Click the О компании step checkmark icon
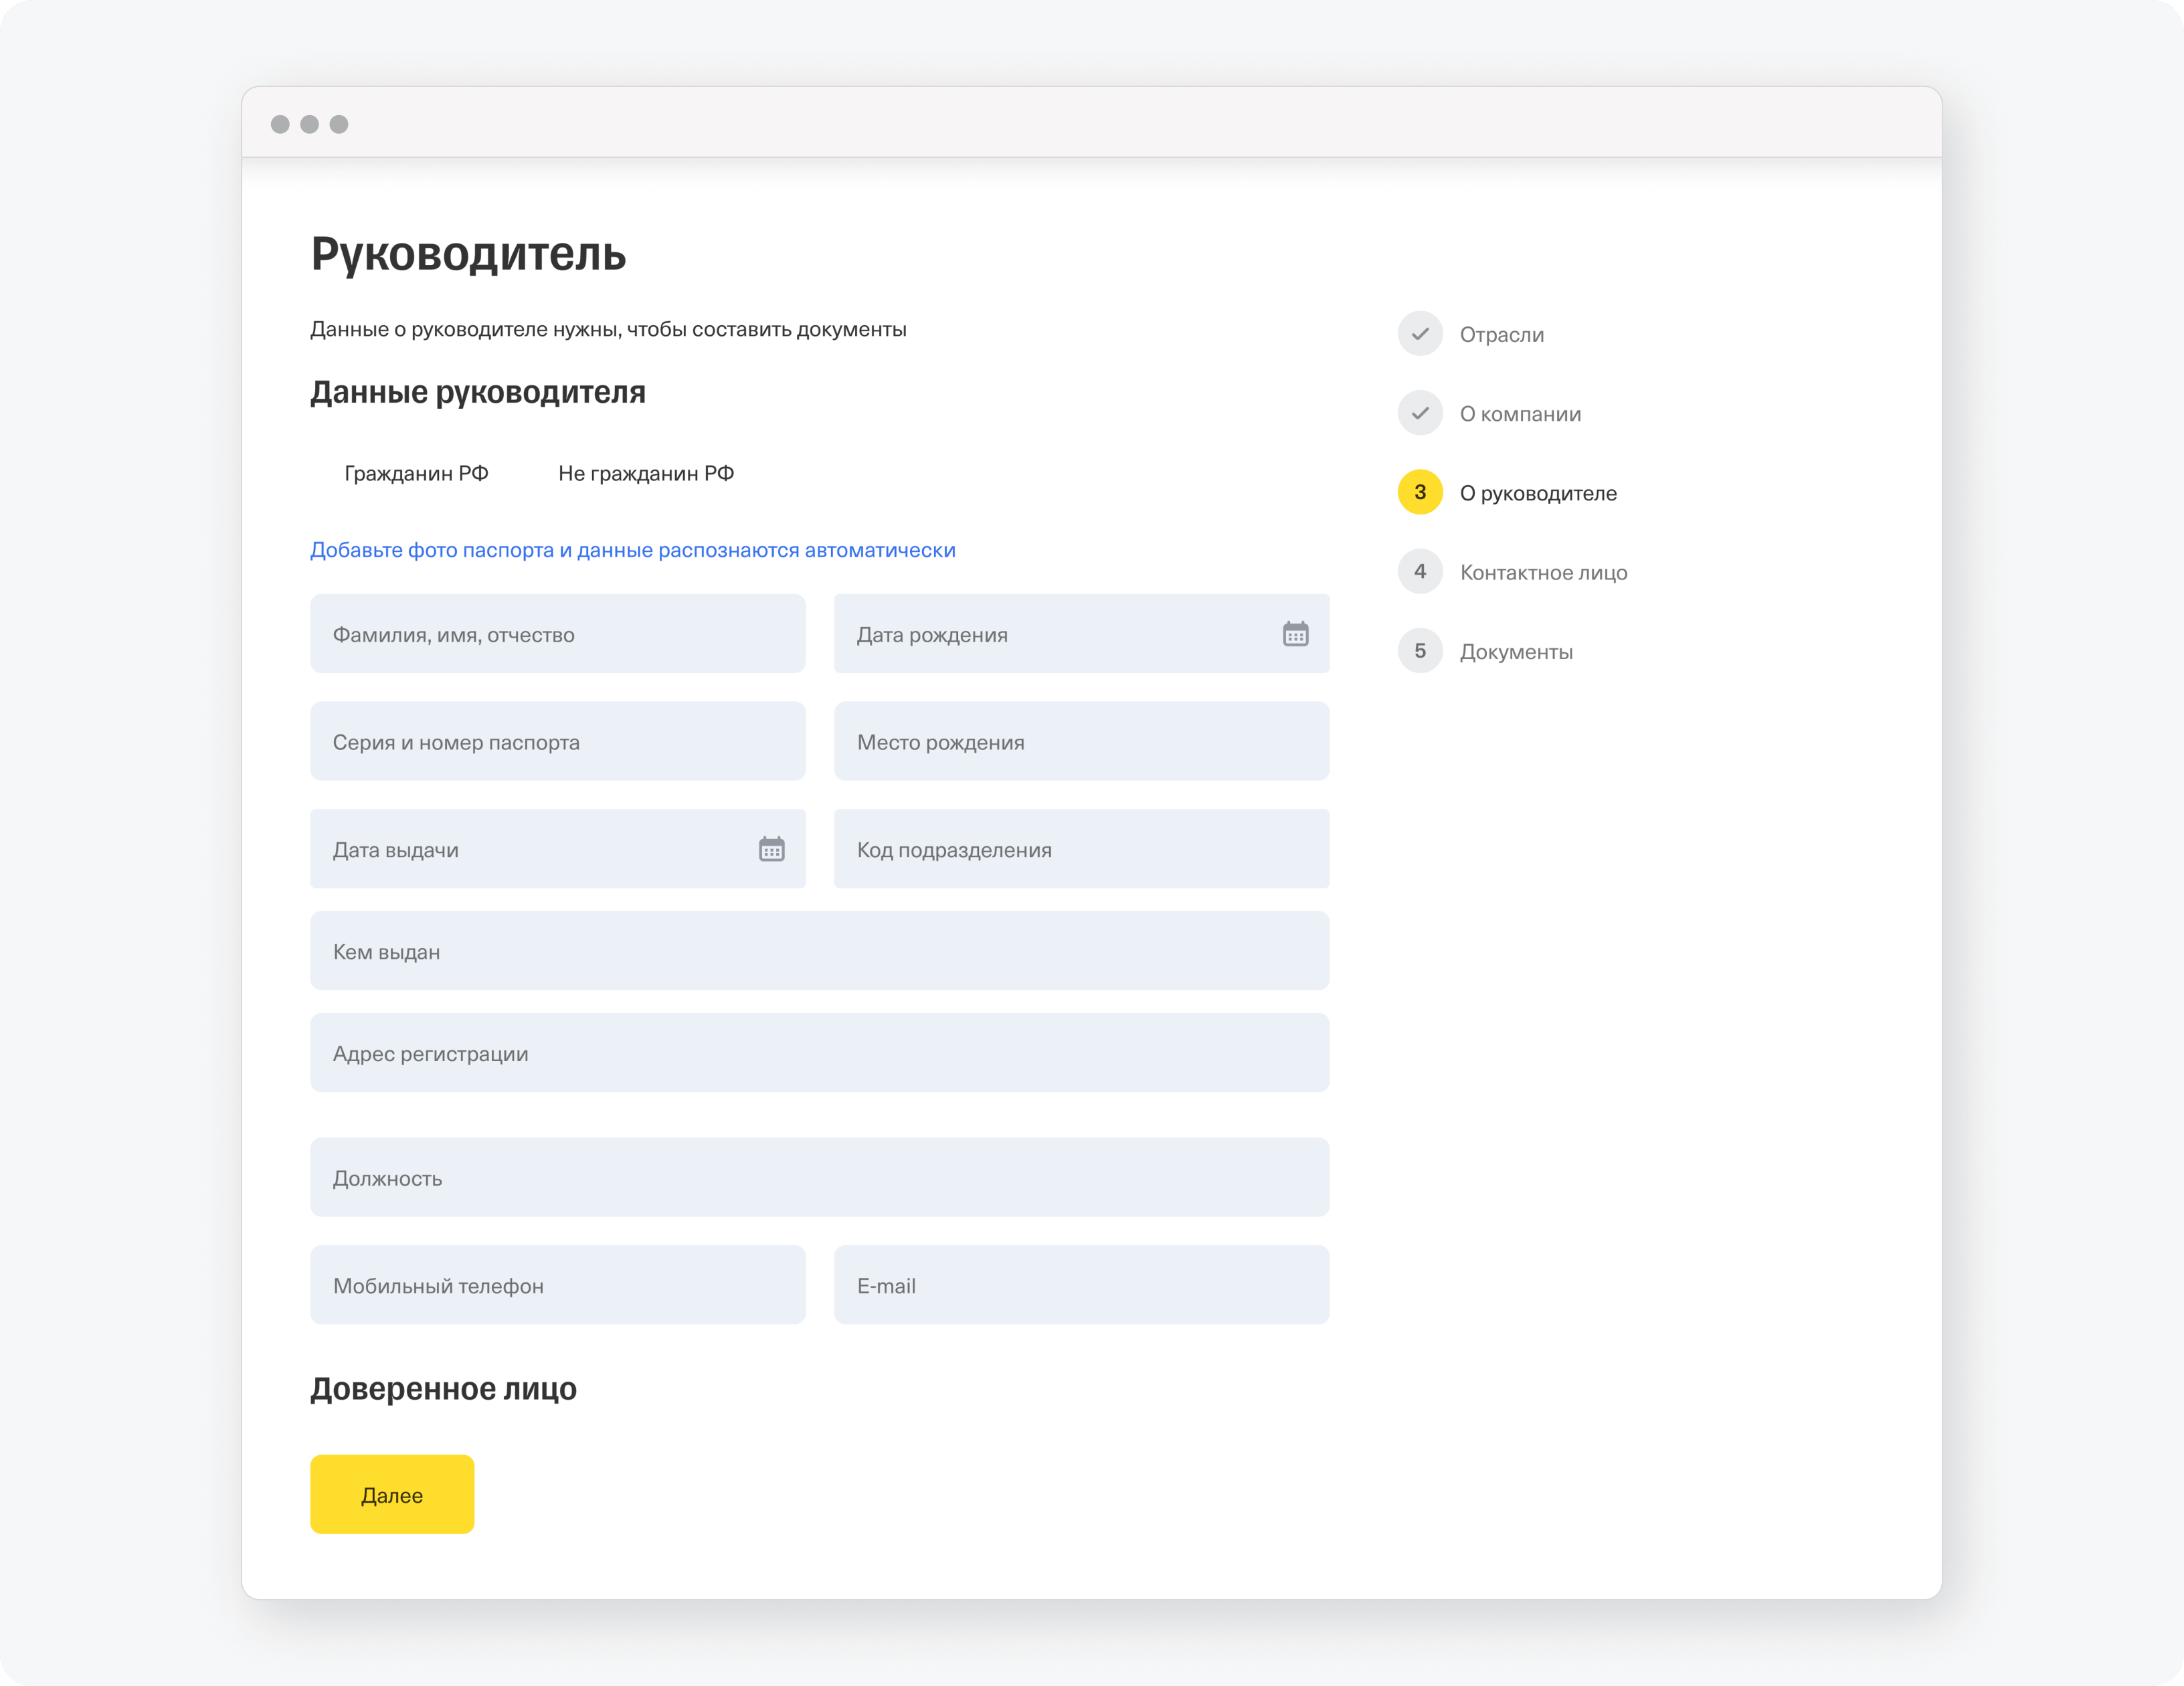This screenshot has height=1686, width=2184. [x=1420, y=413]
